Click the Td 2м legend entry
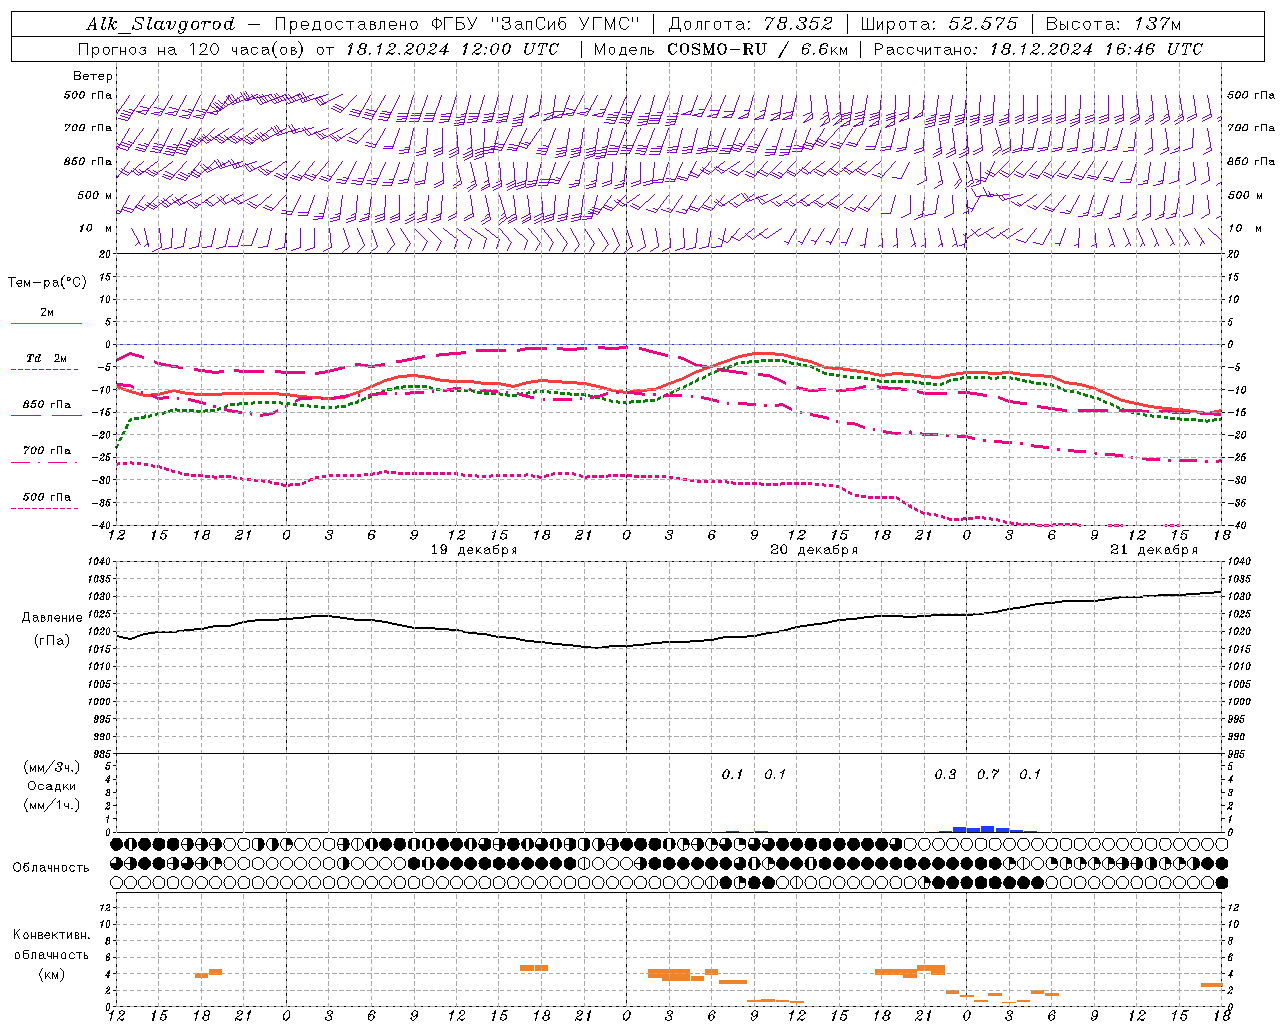 point(47,358)
